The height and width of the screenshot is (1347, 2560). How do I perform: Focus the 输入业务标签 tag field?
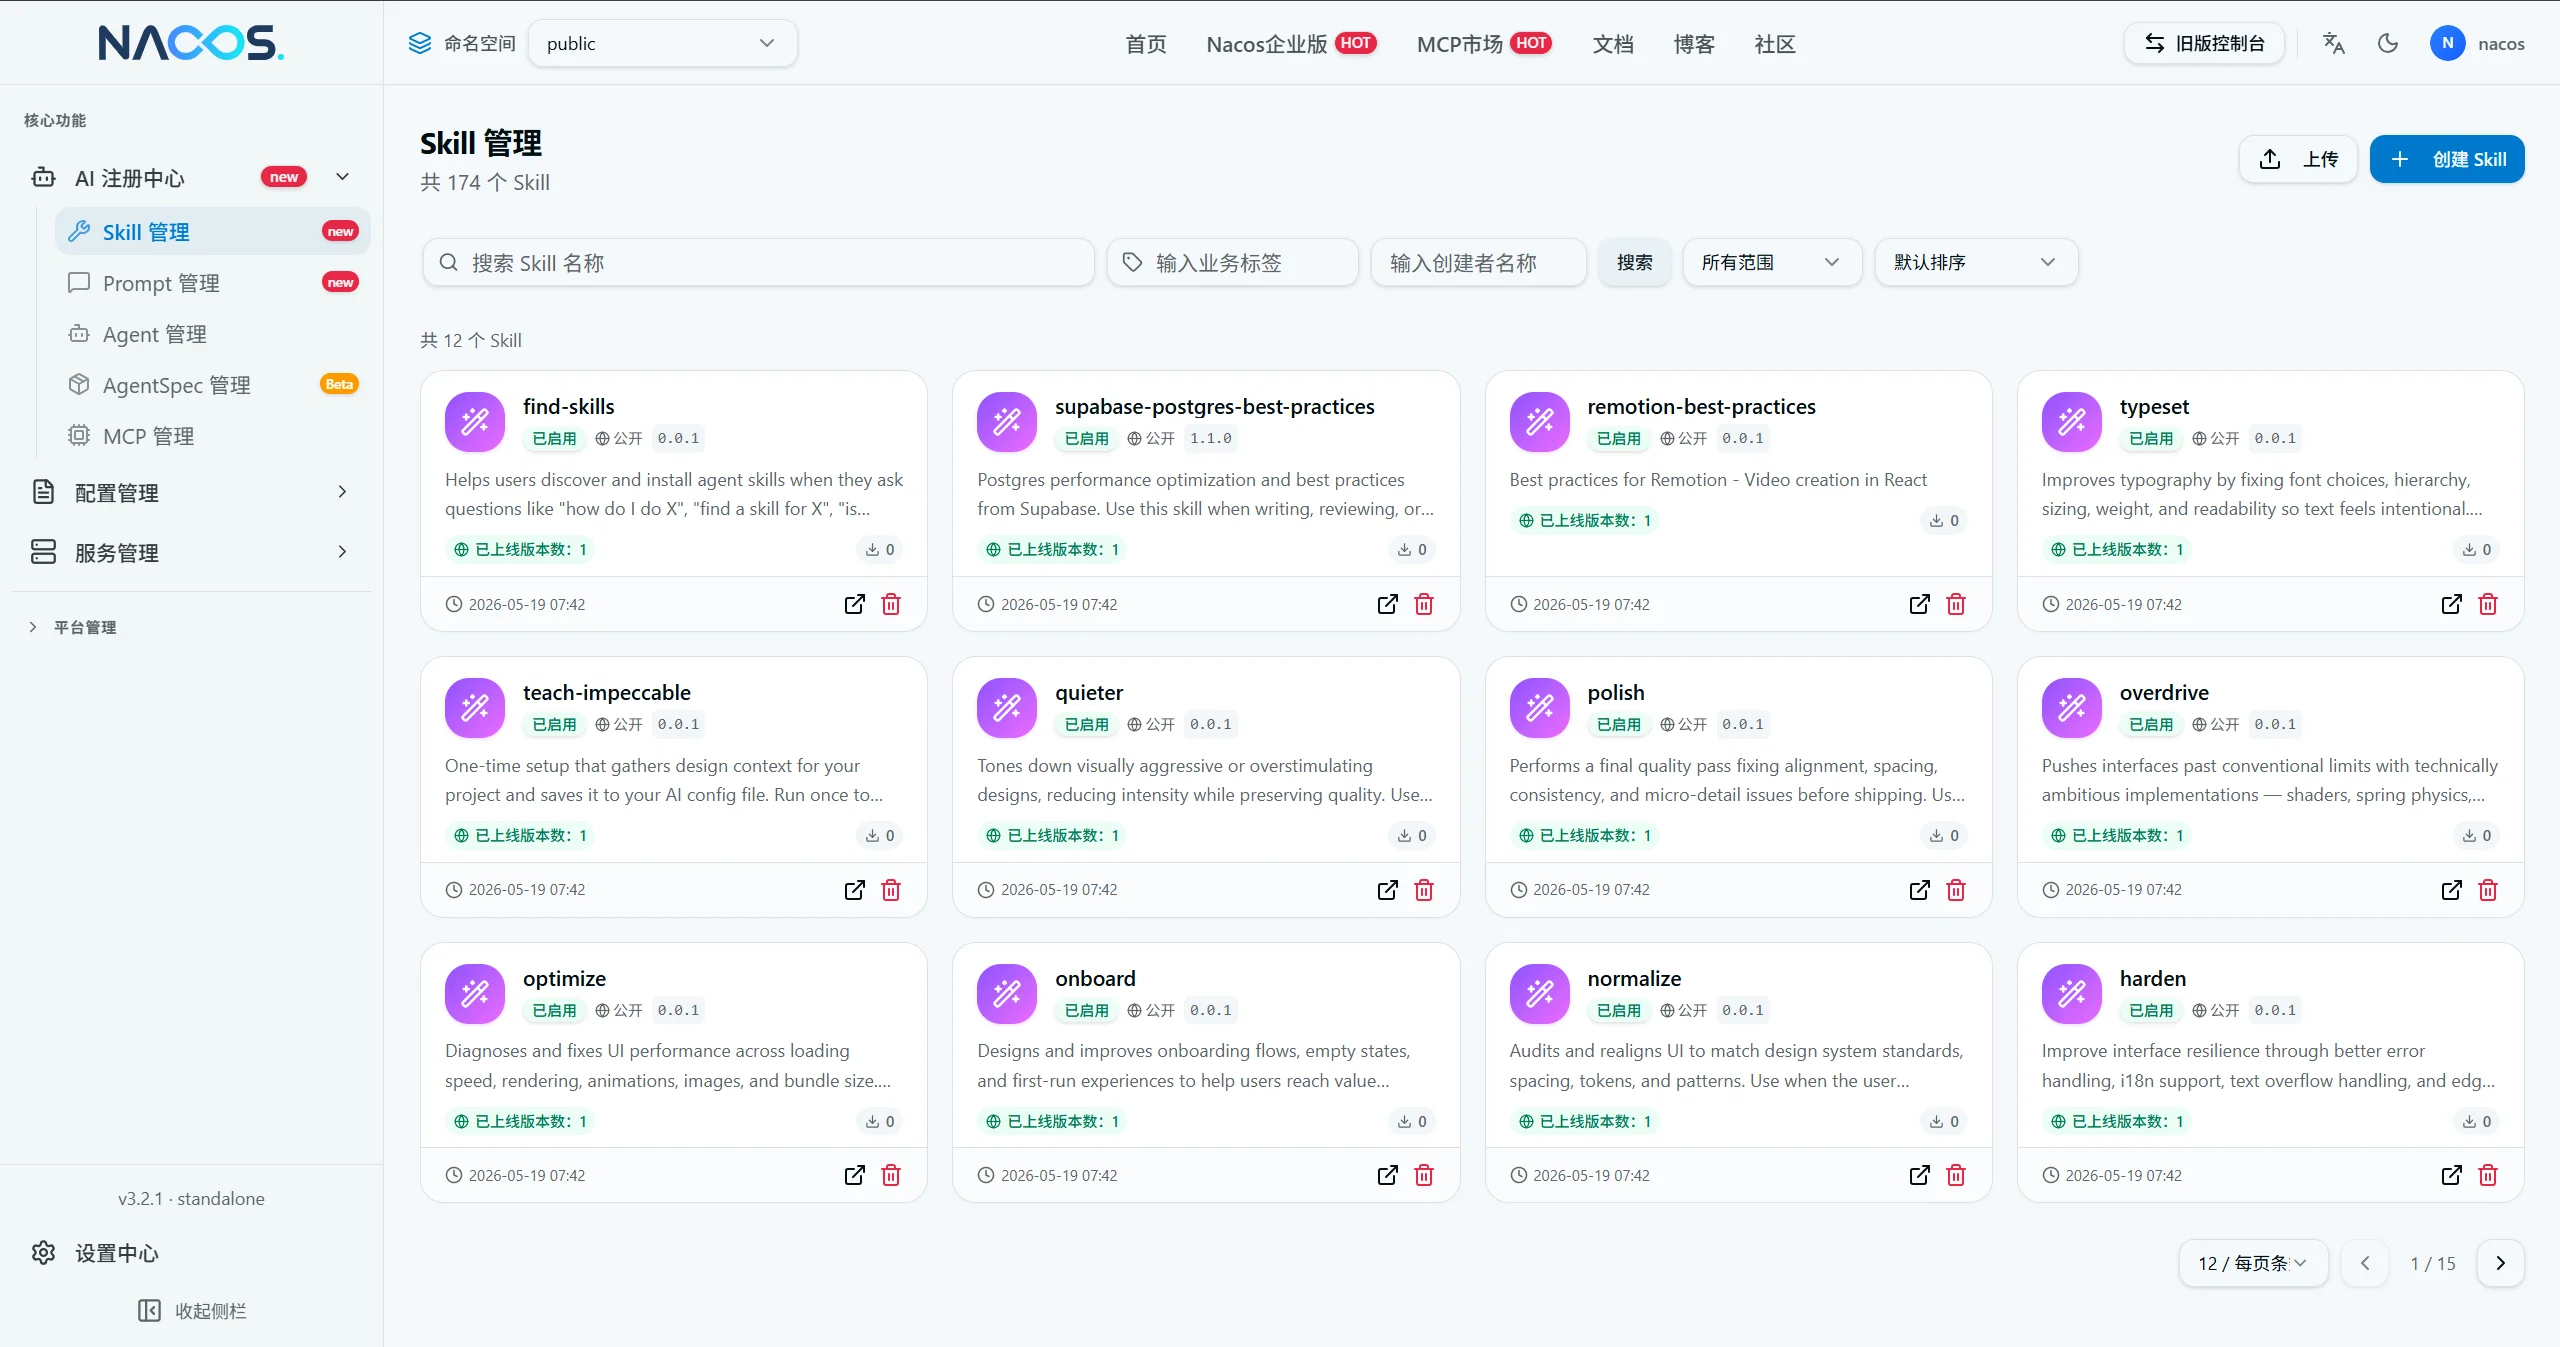coord(1232,262)
